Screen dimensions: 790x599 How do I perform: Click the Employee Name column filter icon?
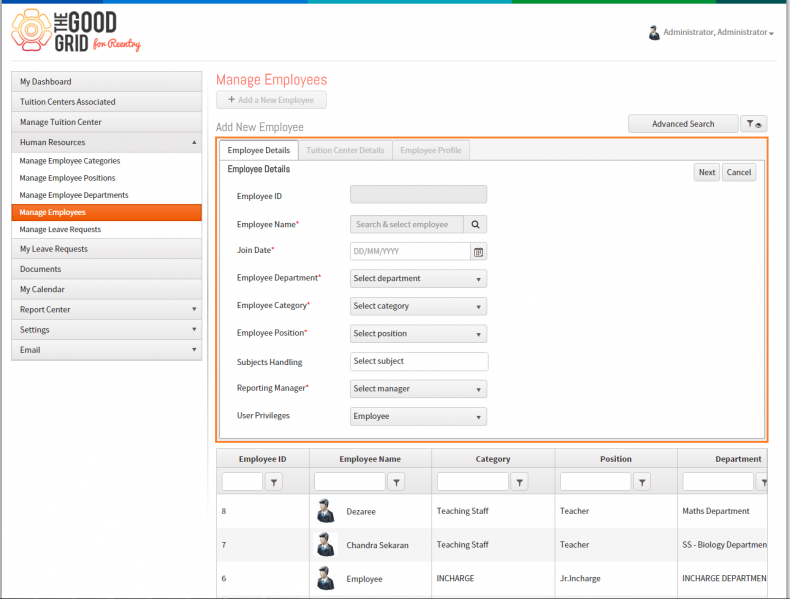396,482
